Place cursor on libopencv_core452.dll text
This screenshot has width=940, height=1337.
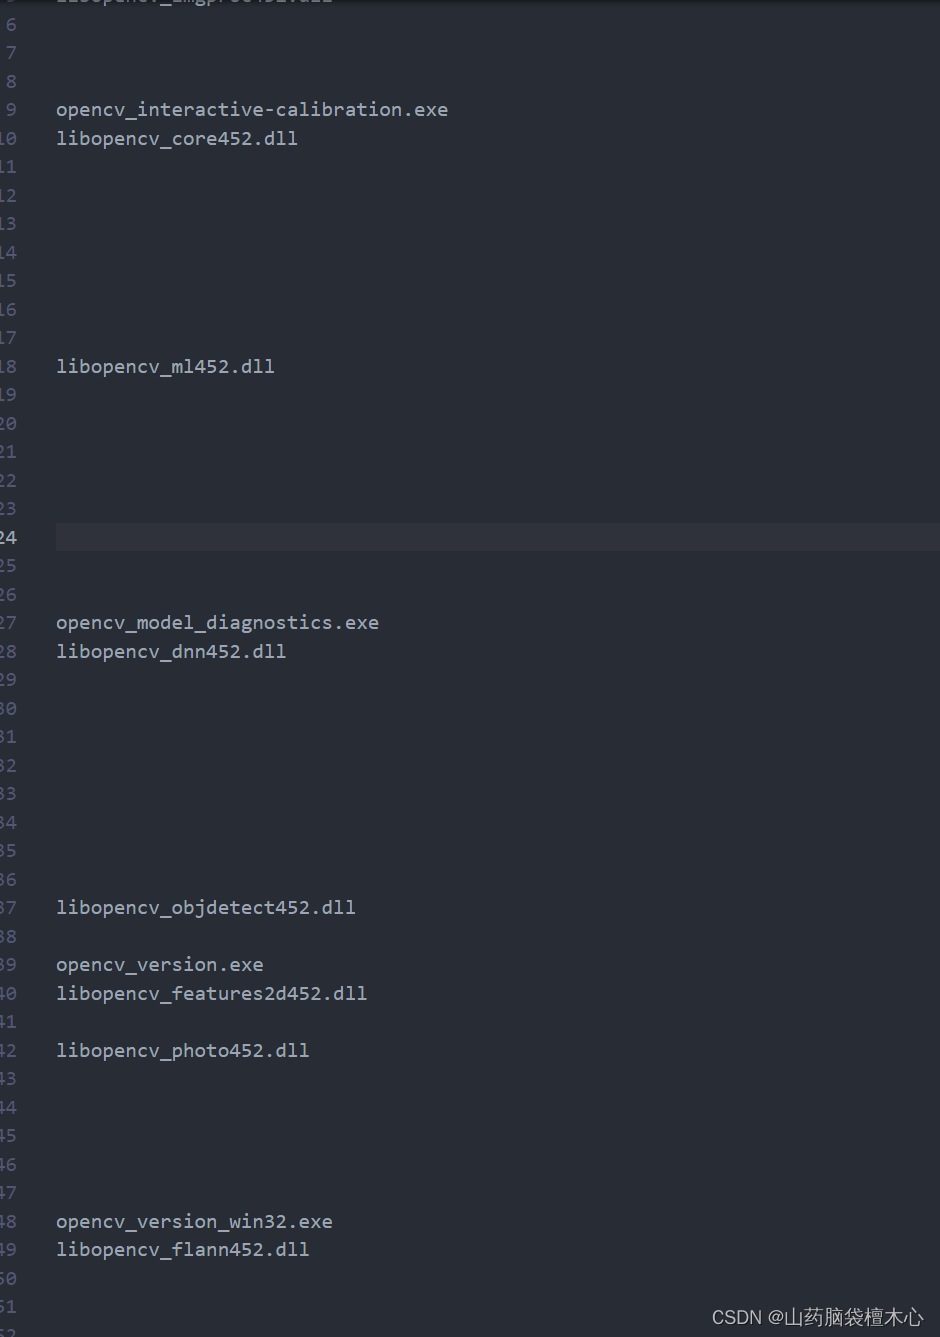pyautogui.click(x=176, y=139)
